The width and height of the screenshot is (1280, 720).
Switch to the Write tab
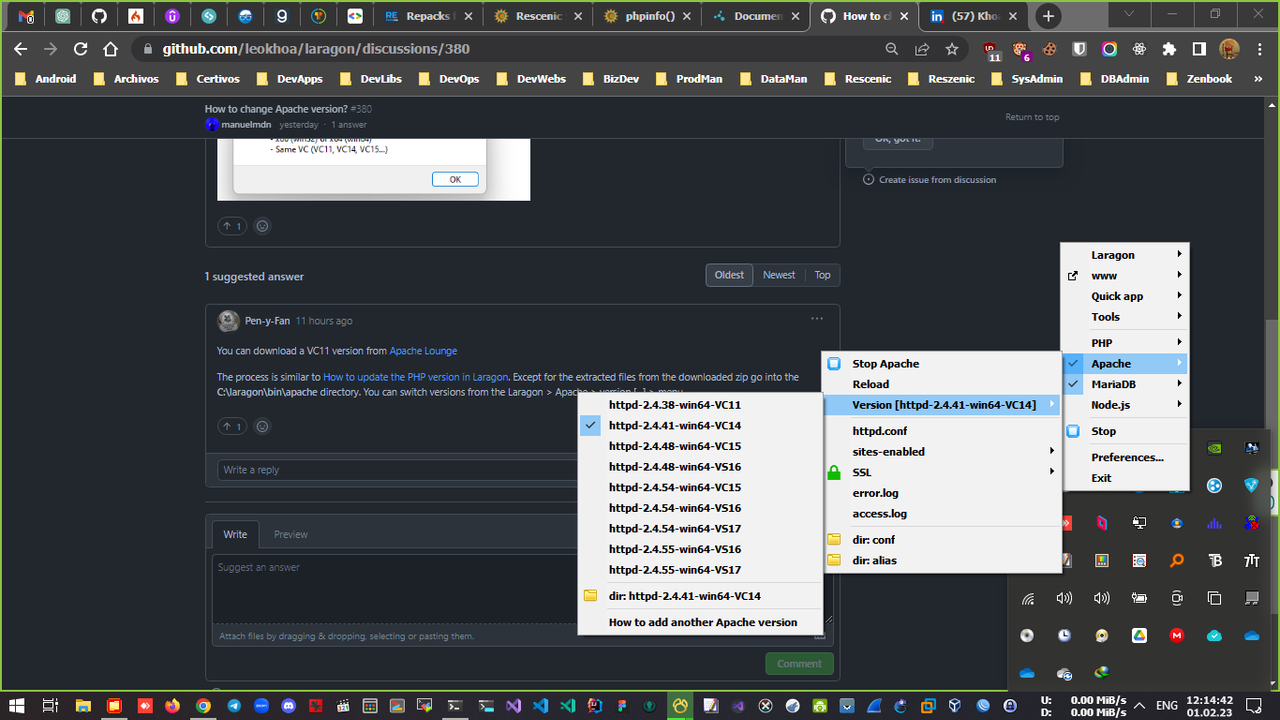(235, 534)
